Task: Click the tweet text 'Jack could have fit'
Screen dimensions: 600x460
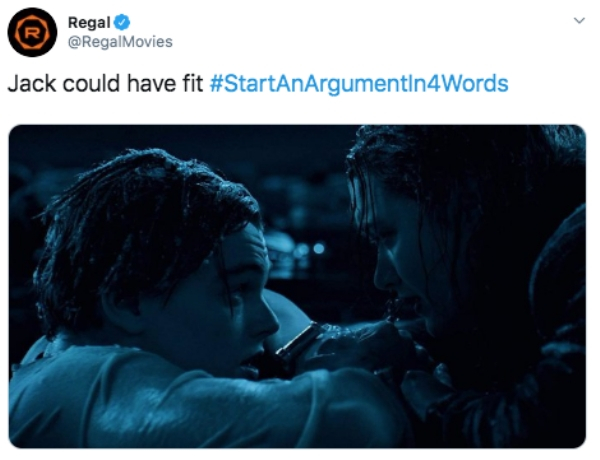Action: 105,83
